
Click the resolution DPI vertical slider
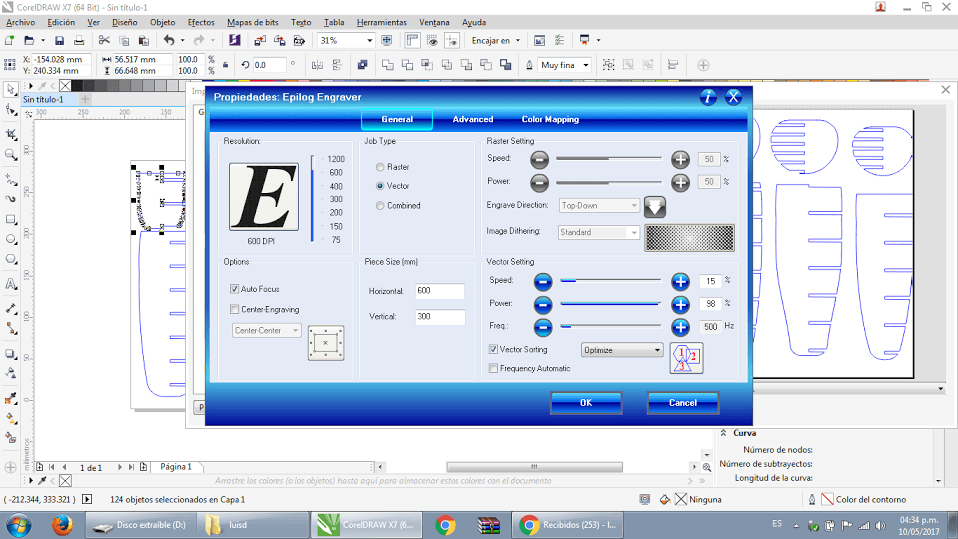tap(312, 199)
